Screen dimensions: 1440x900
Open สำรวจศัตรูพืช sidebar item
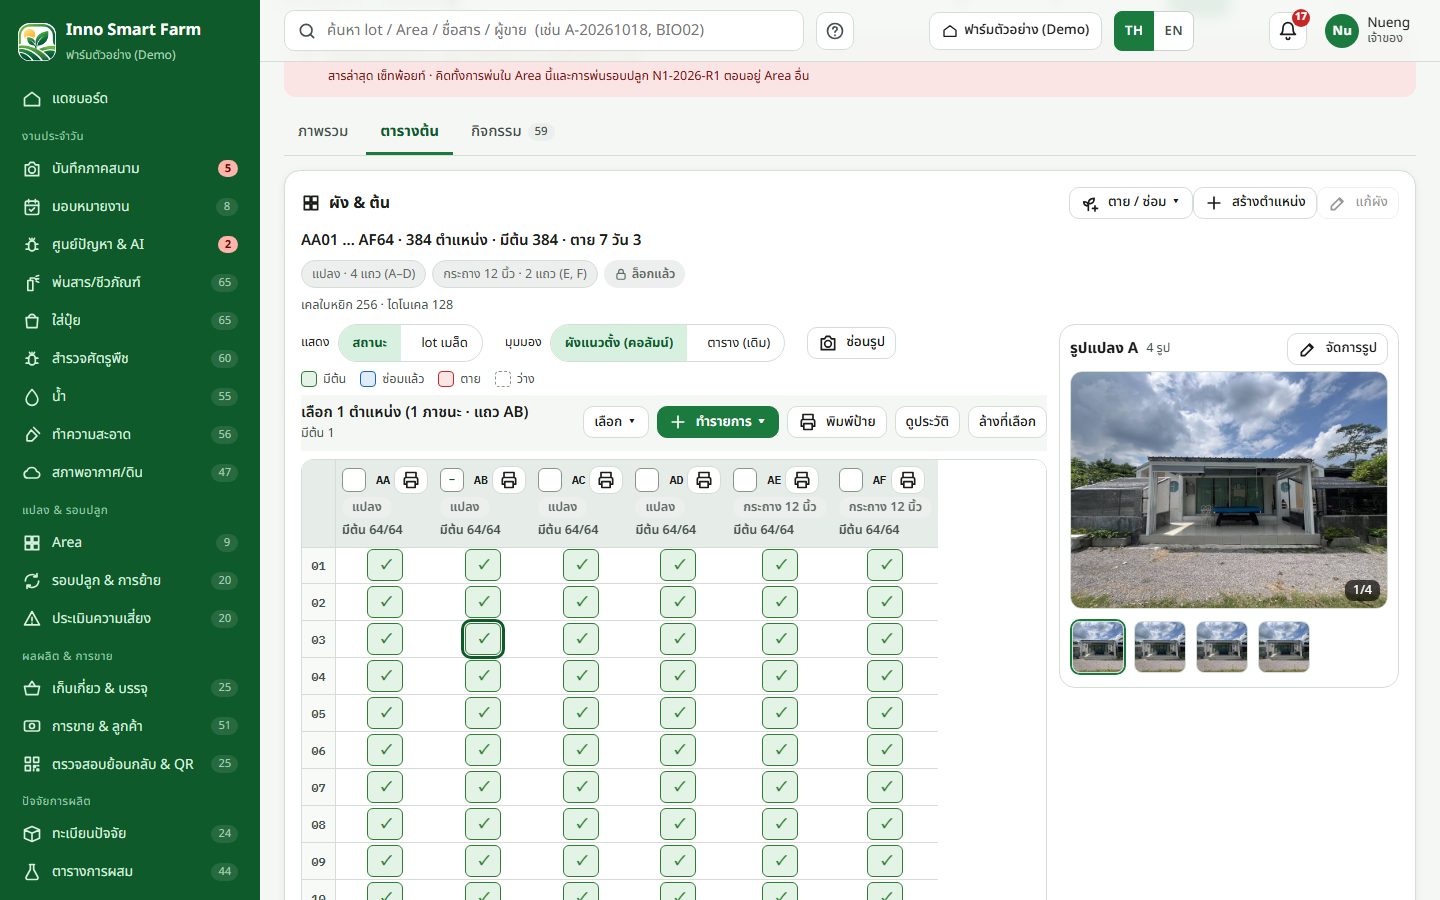tap(130, 358)
